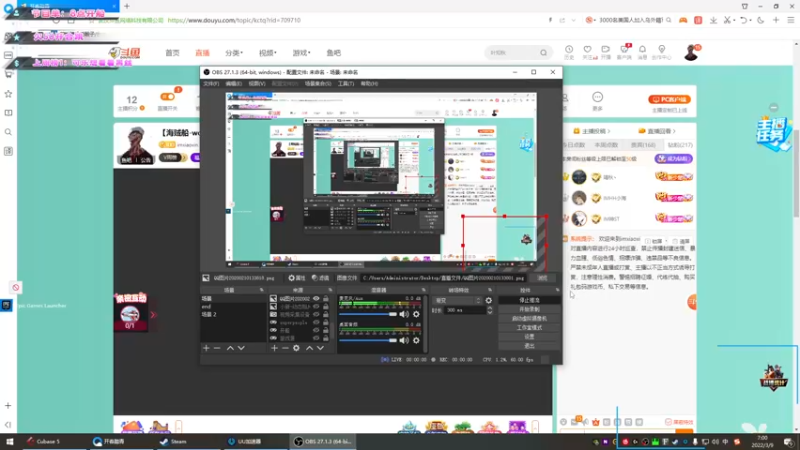Toggle the Douyu live stream switch
Image resolution: width=800 pixels, height=450 pixels.
167,96
